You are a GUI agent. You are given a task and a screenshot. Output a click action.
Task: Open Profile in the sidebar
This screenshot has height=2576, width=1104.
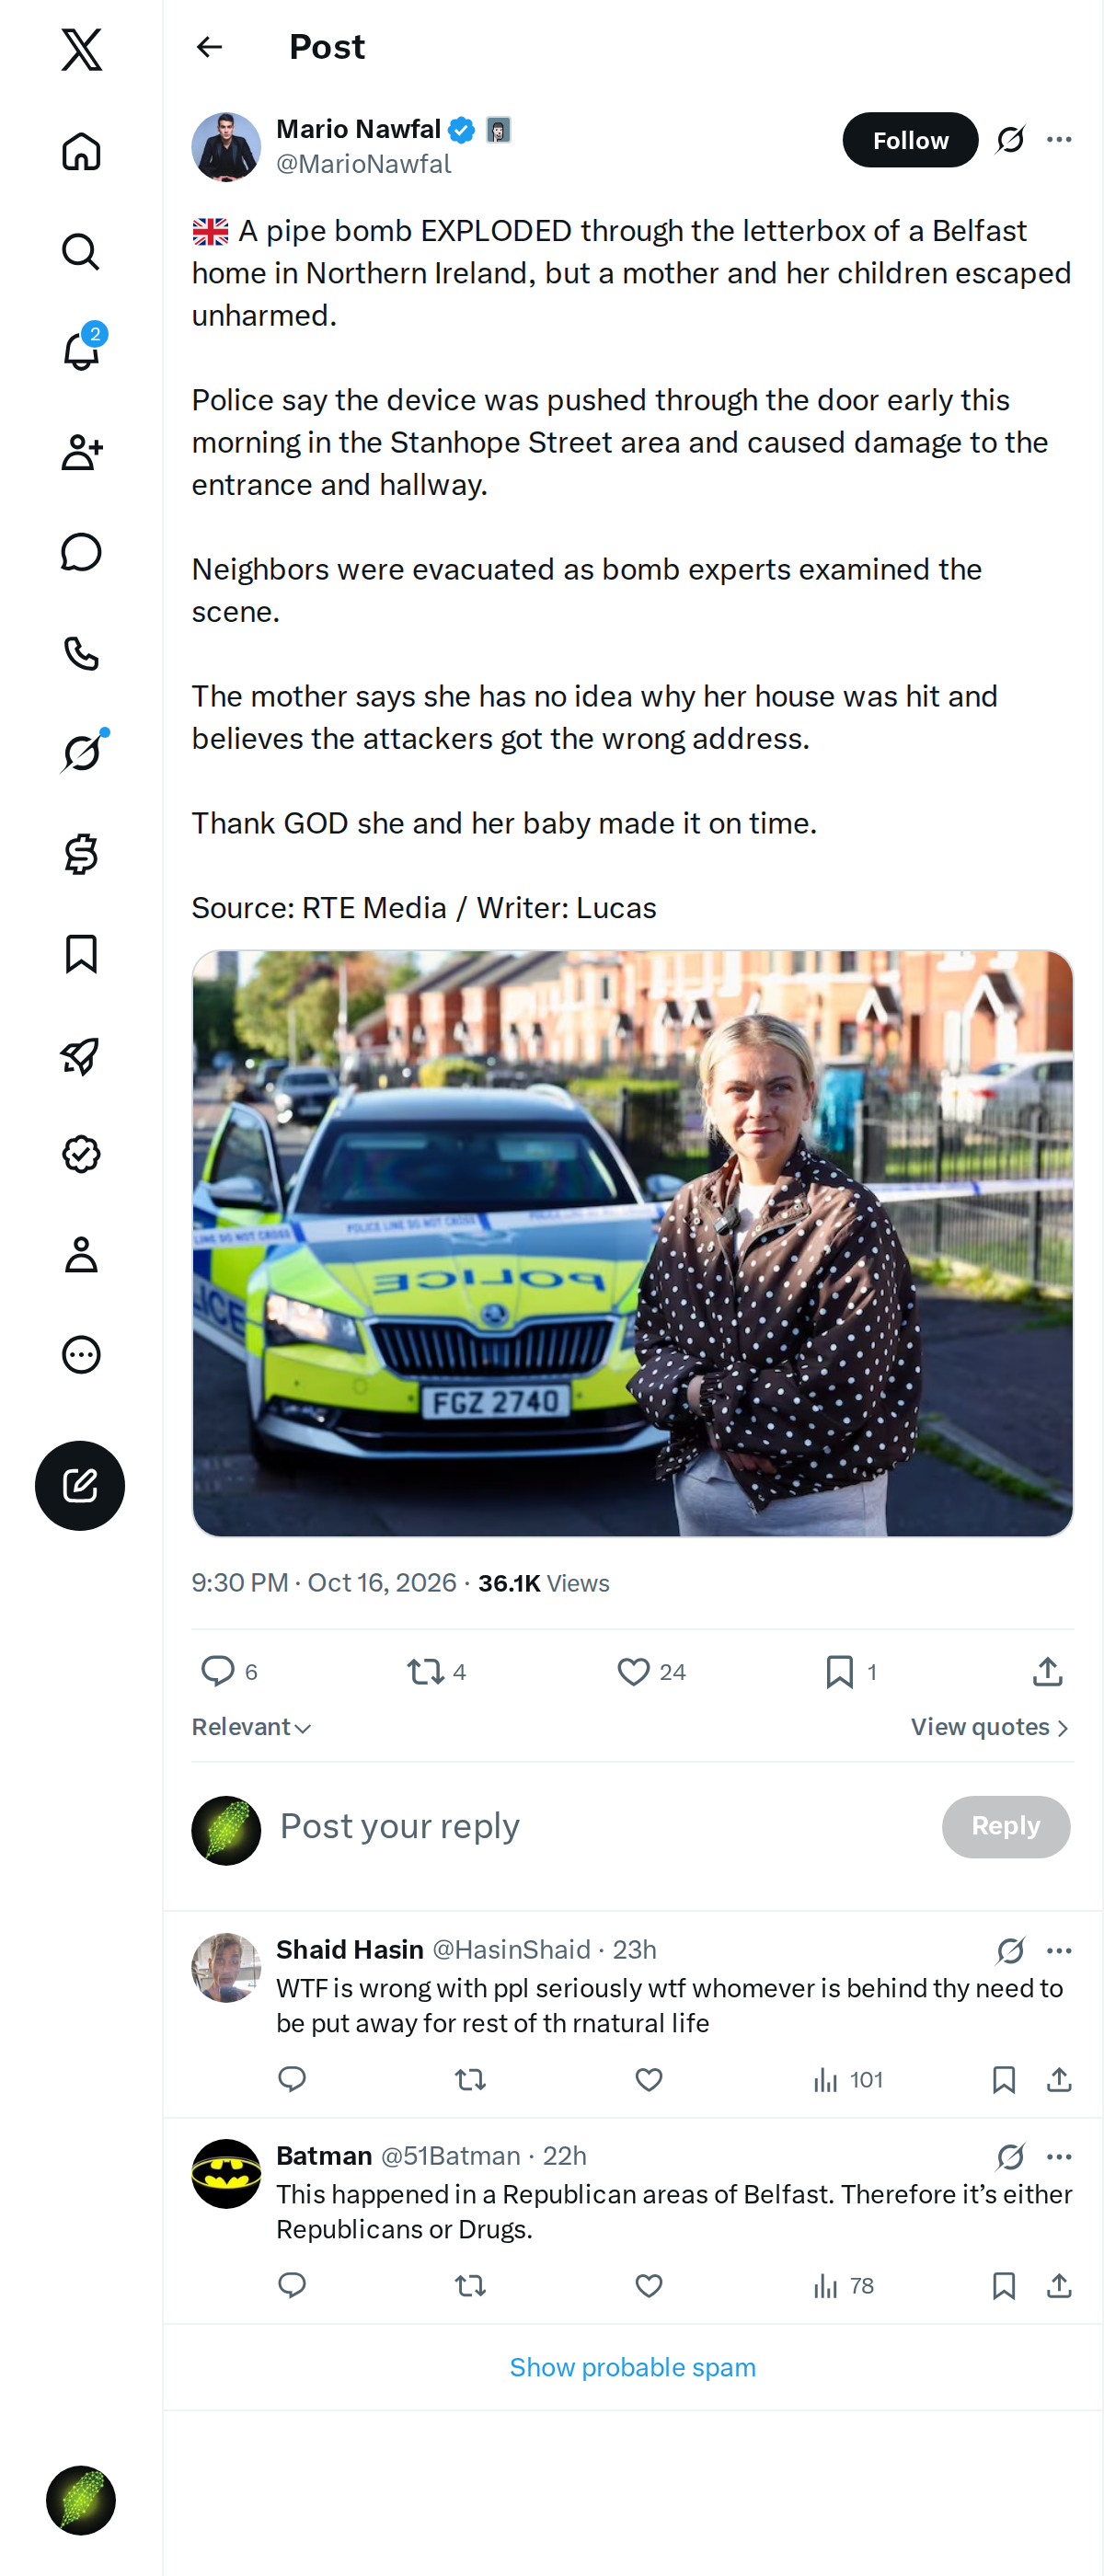[81, 1254]
